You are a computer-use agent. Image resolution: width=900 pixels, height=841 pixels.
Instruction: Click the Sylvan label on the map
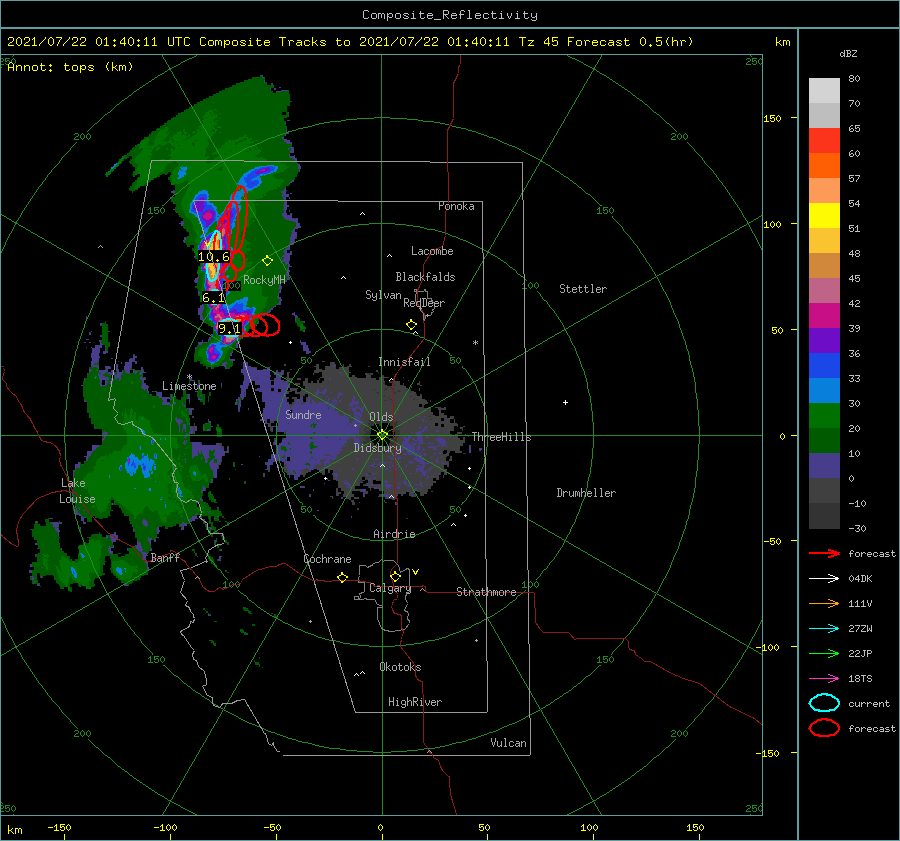tap(383, 295)
